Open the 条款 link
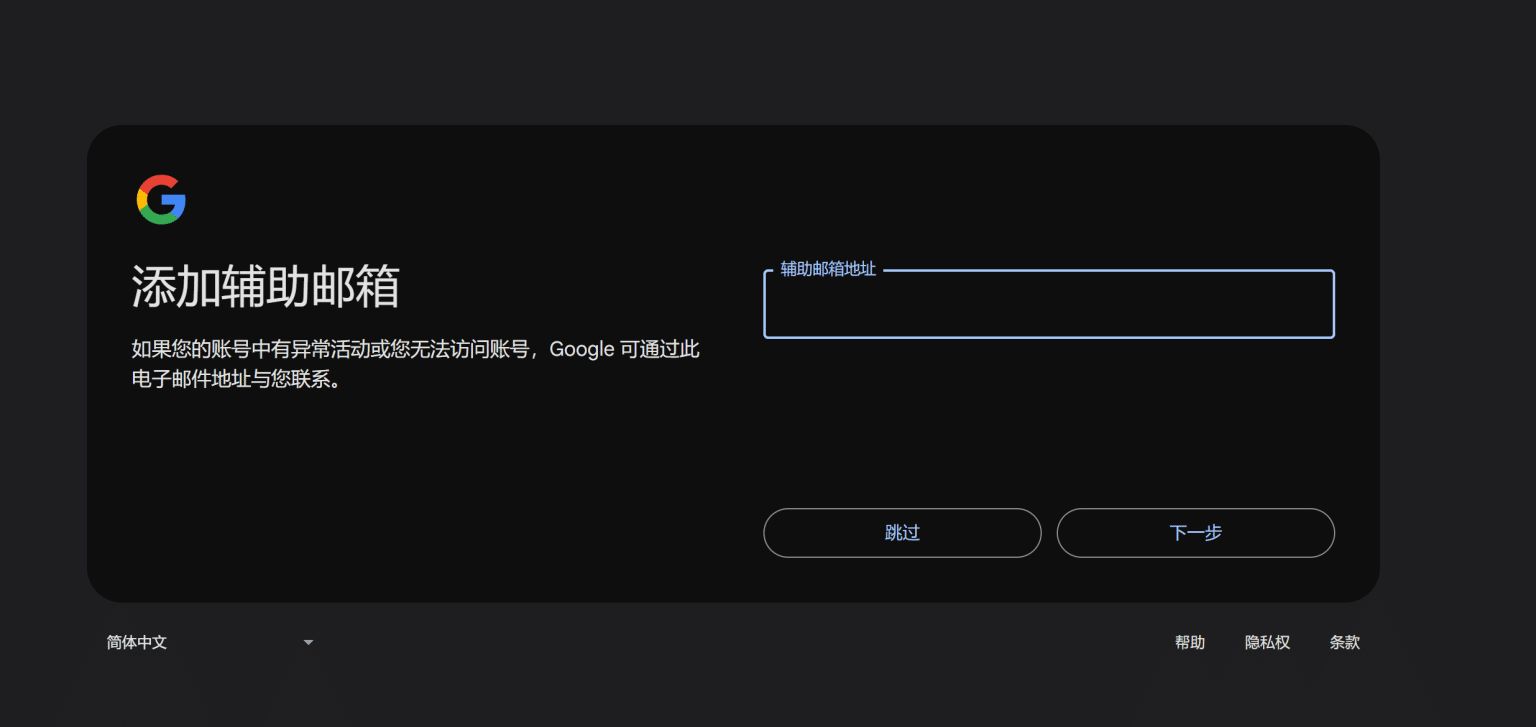Viewport: 1536px width, 727px height. (1345, 642)
